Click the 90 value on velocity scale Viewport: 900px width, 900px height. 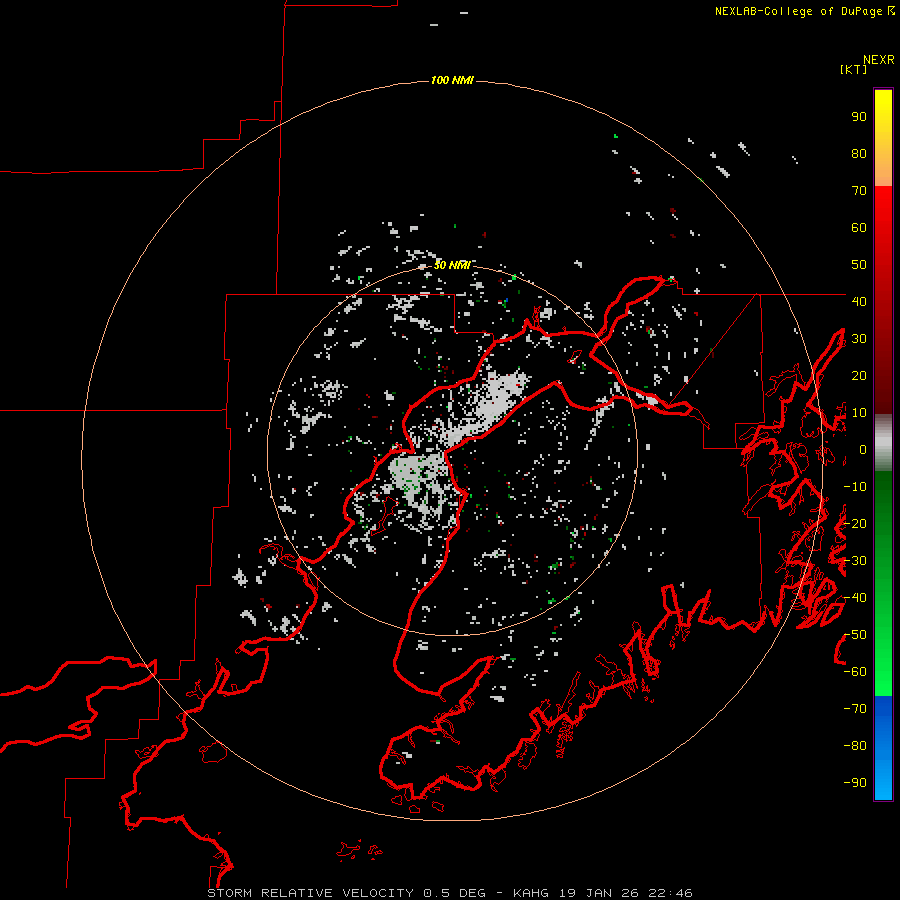(859, 117)
